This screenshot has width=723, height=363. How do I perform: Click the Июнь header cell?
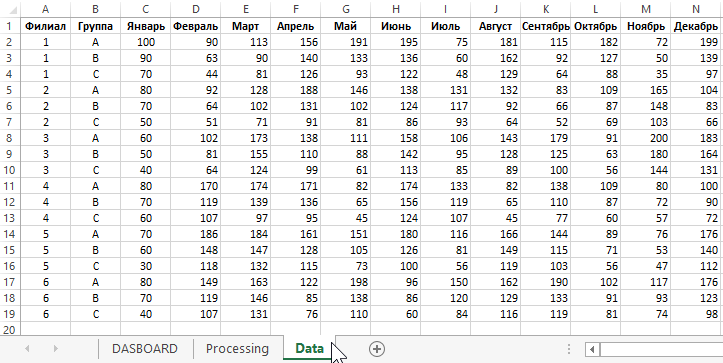pyautogui.click(x=396, y=26)
